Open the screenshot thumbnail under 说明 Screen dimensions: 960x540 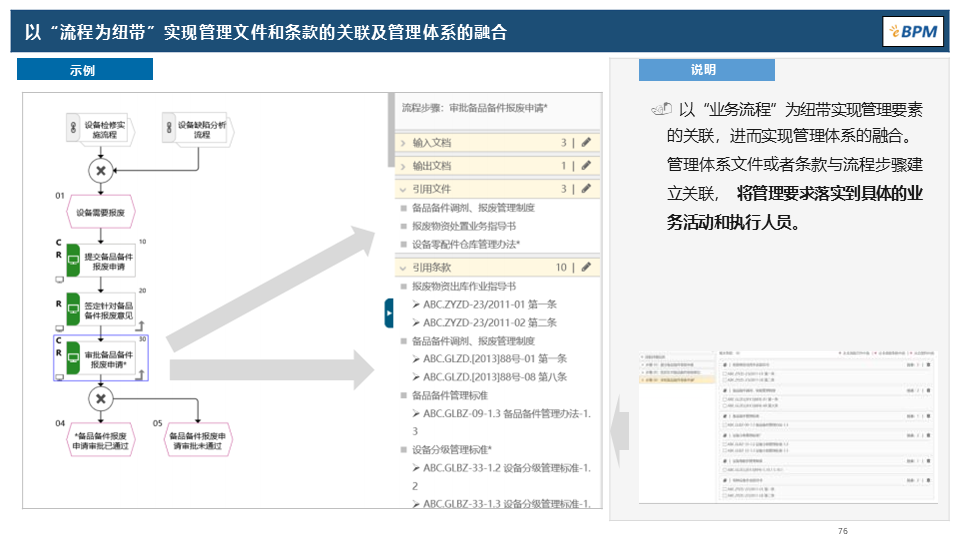pos(787,427)
